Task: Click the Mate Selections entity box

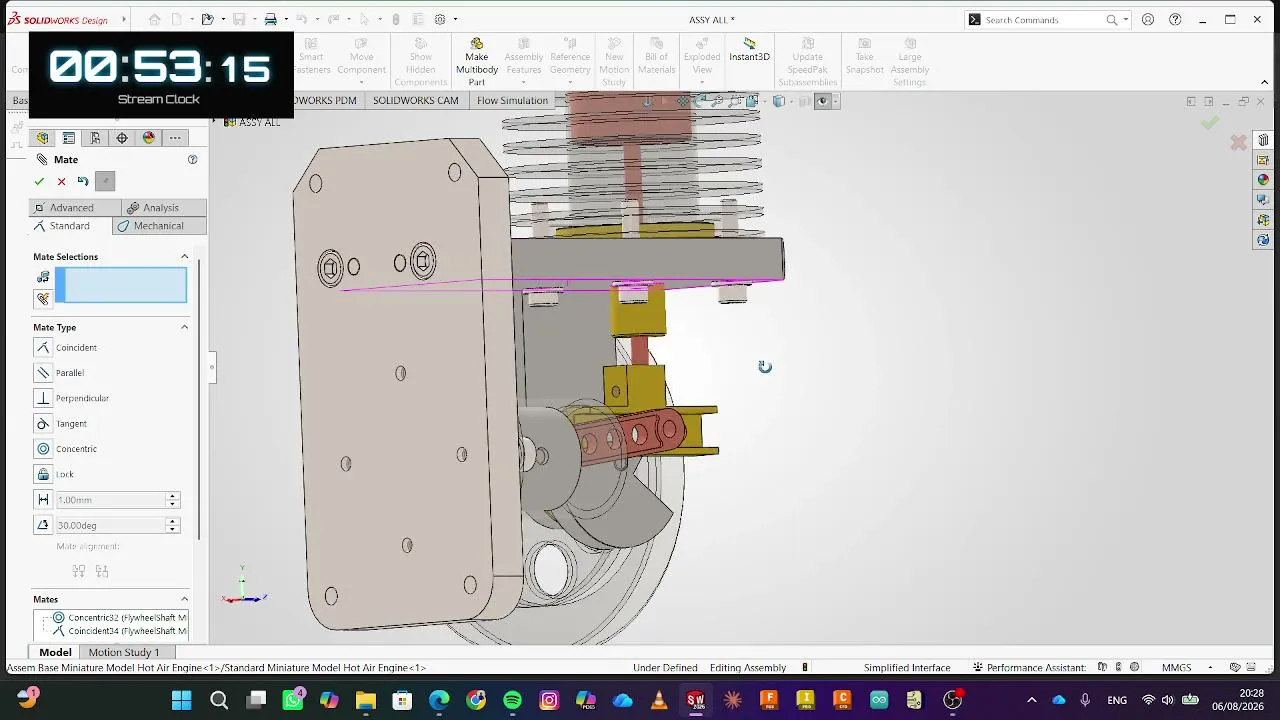Action: [x=121, y=285]
